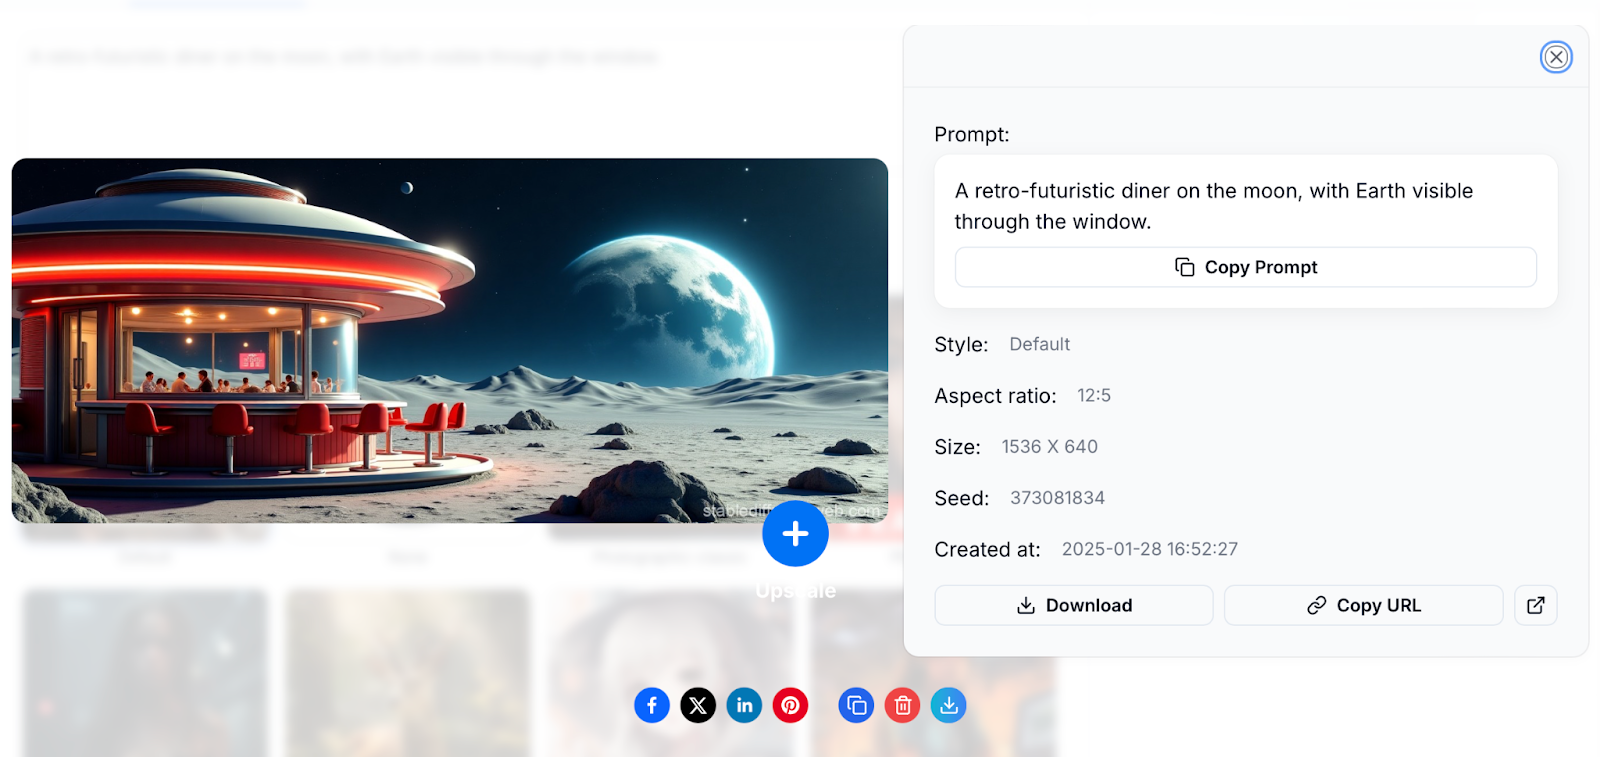
Task: Share image on LinkedIn
Action: pyautogui.click(x=744, y=706)
